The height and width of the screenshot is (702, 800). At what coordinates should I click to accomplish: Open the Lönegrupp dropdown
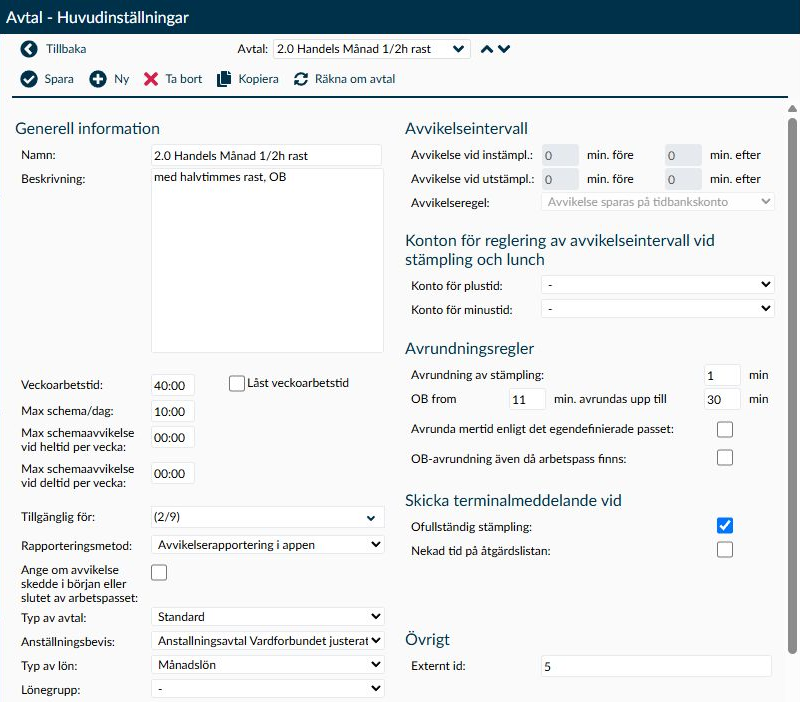tap(268, 689)
